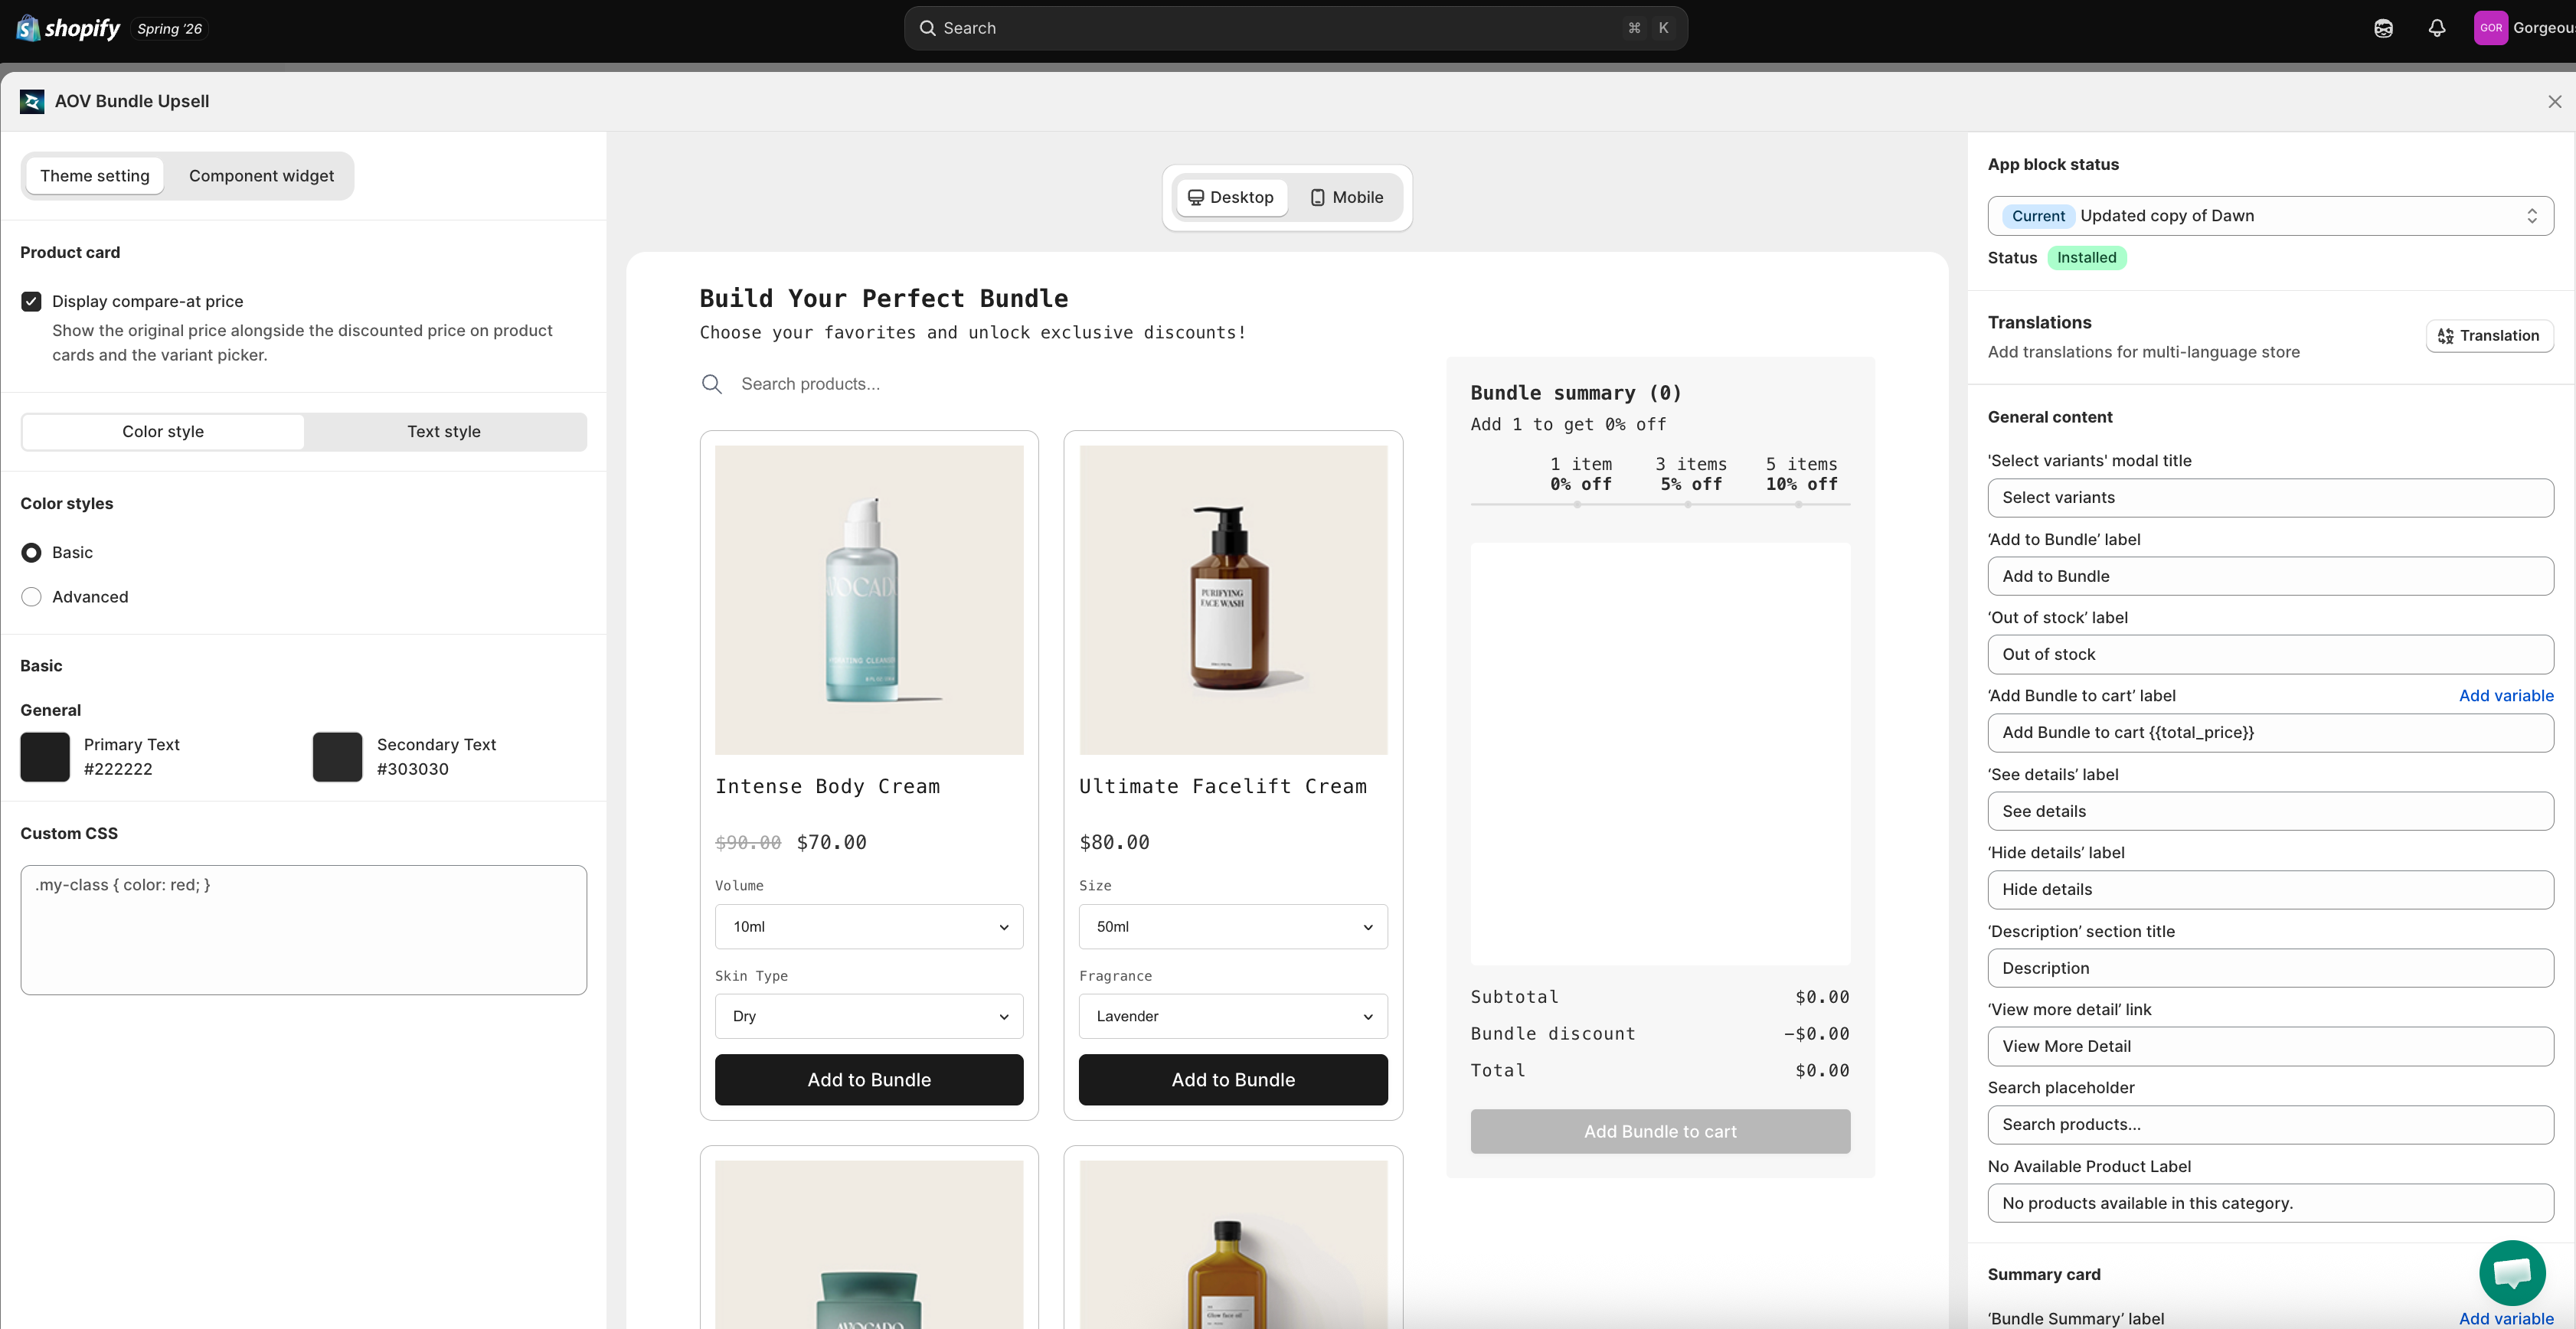The width and height of the screenshot is (2576, 1329).
Task: Close the AOV Bundle Upsell panel
Action: click(x=2554, y=101)
